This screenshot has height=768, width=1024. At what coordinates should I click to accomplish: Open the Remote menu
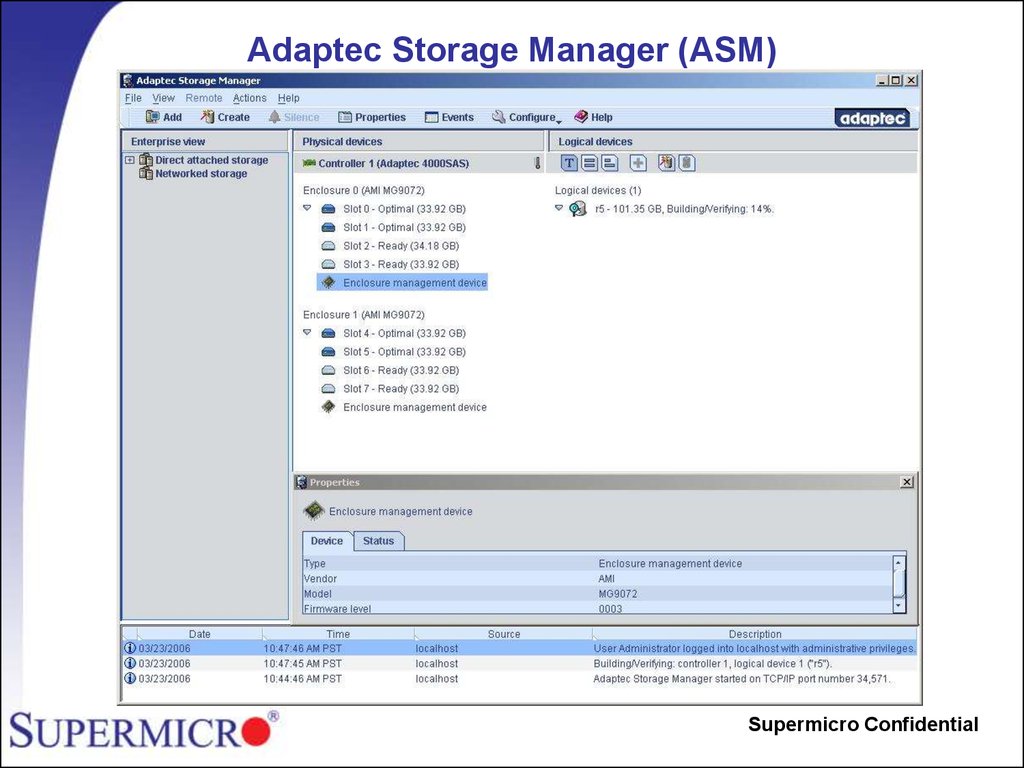coord(204,98)
